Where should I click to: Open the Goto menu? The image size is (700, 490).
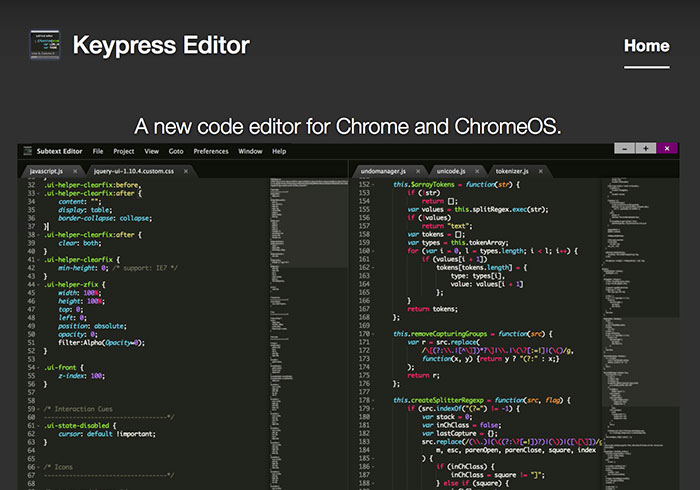point(176,151)
